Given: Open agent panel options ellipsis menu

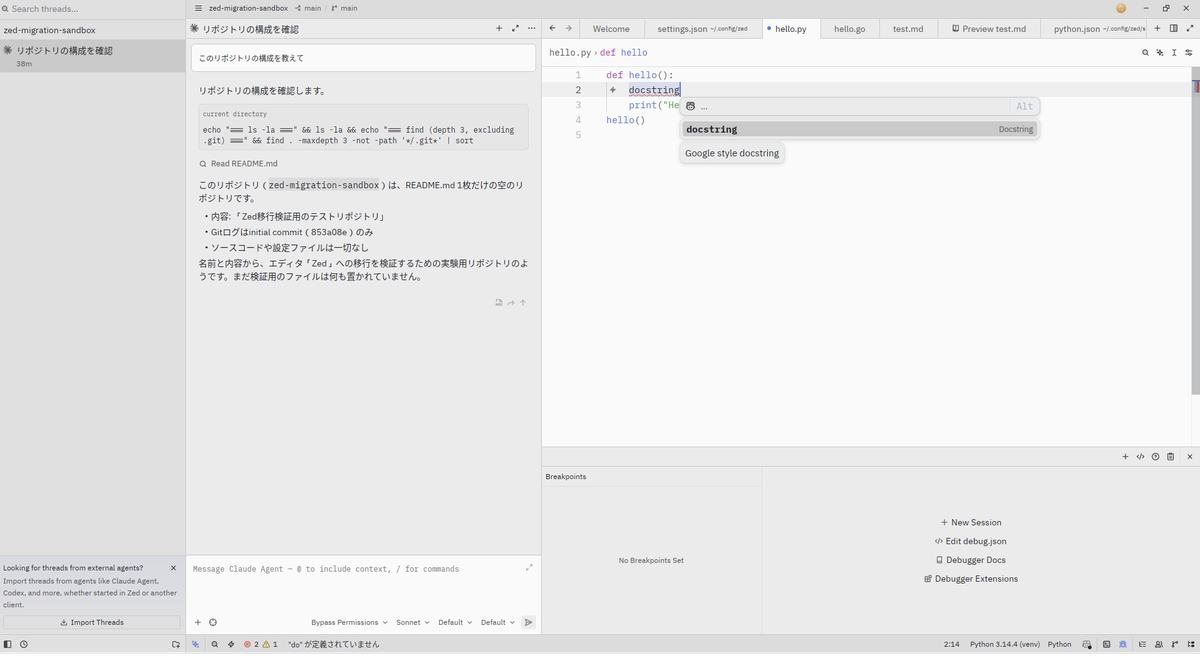Looking at the screenshot, I should click(531, 28).
